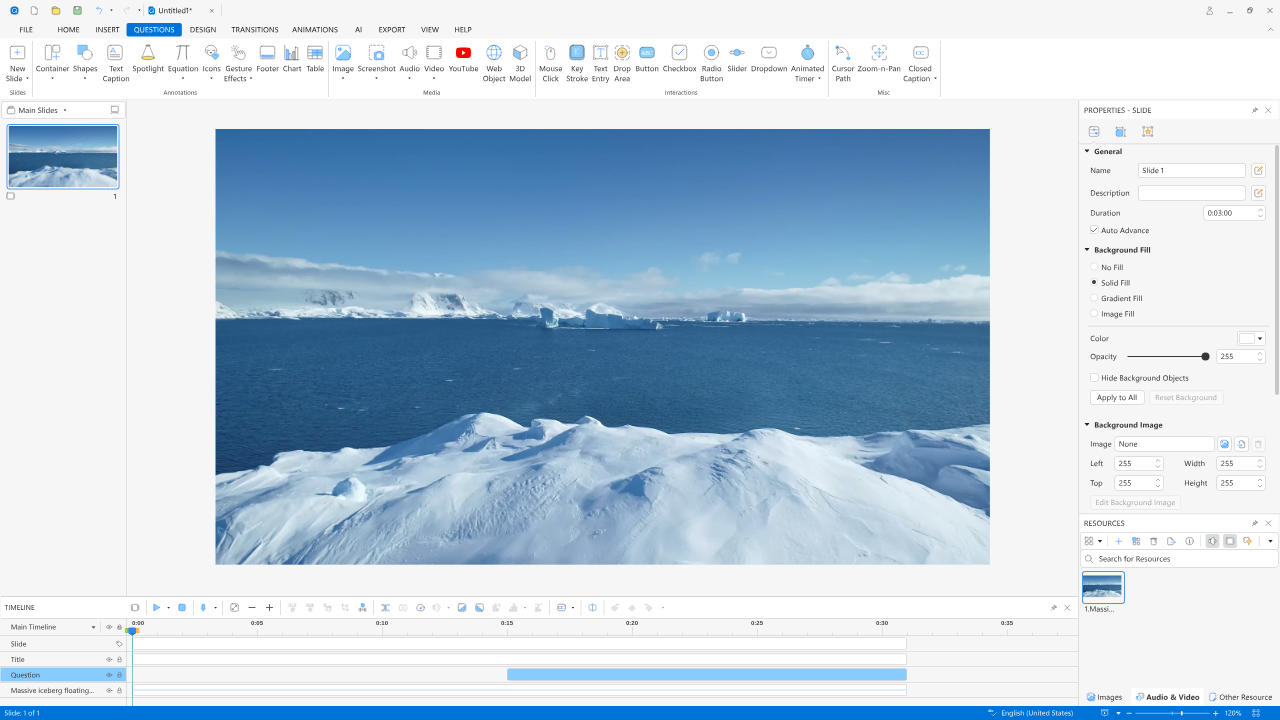Collapse the Background Fill section
Image resolution: width=1280 pixels, height=720 pixels.
pyautogui.click(x=1087, y=250)
